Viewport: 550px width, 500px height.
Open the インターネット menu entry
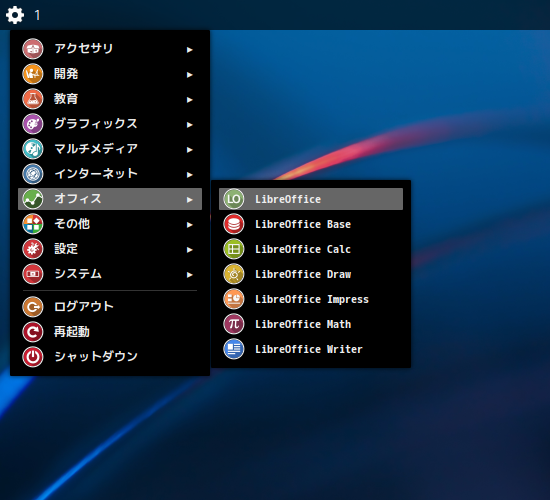[x=110, y=174]
